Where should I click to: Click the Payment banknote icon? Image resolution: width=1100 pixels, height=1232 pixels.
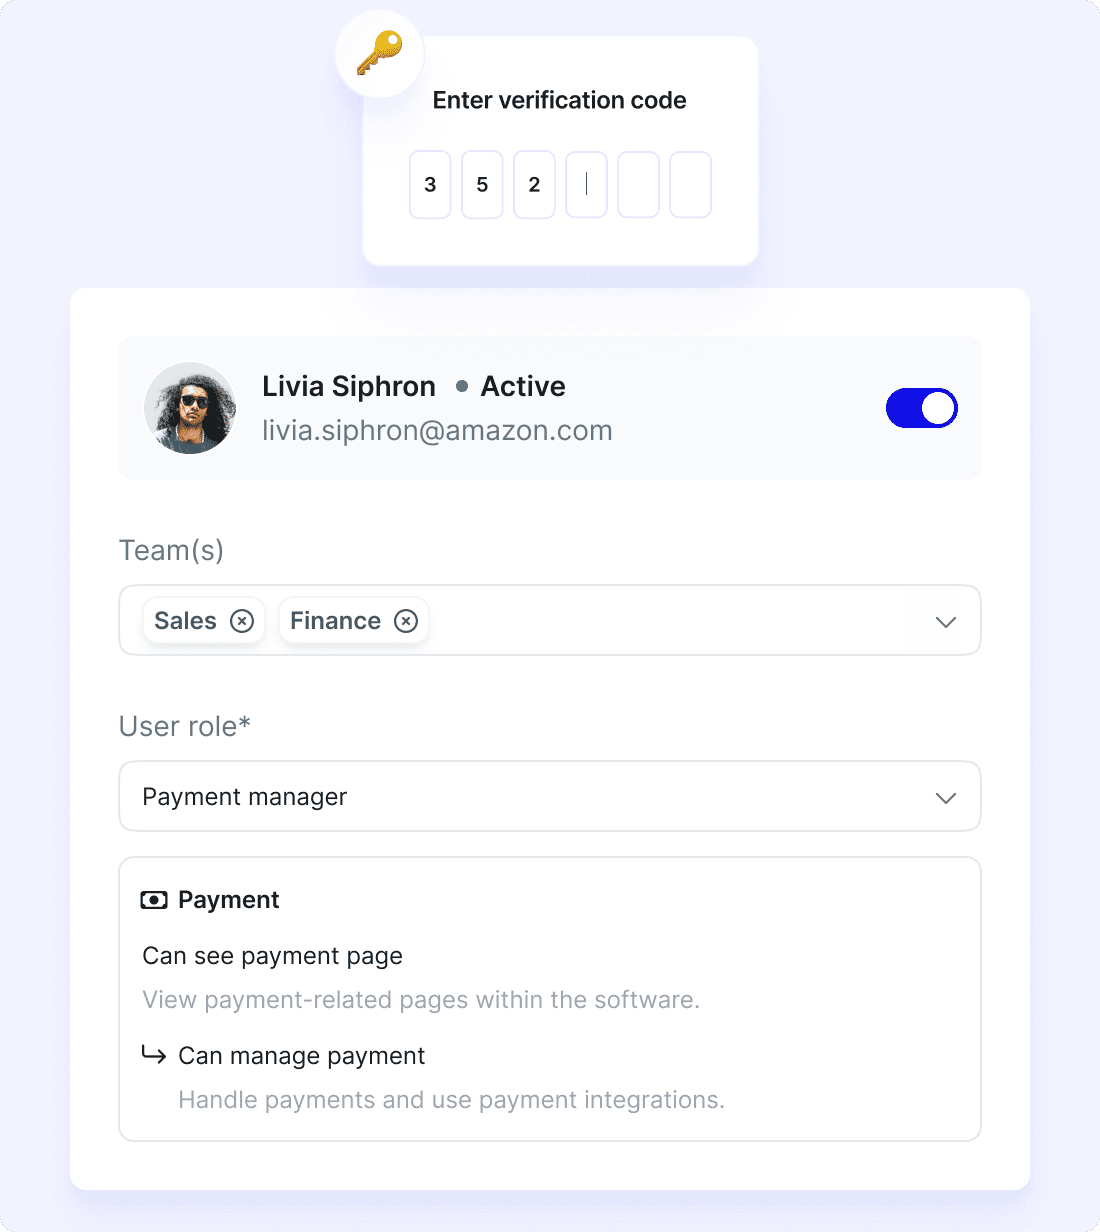154,900
